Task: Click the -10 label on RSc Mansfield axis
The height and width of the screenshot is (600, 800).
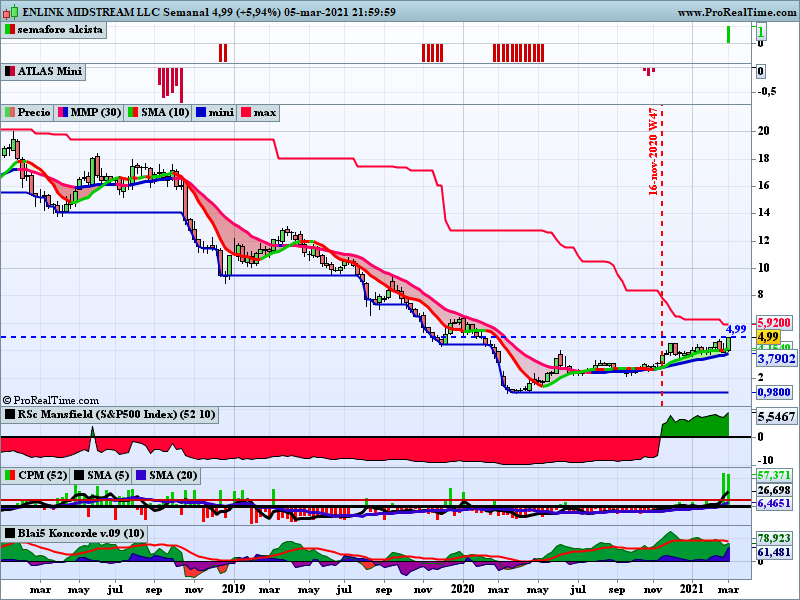Action: tap(766, 460)
